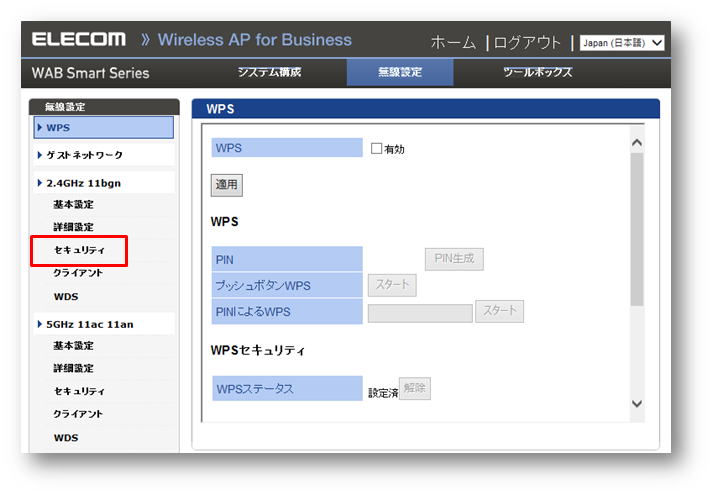Click the PIN生成 button
Image resolution: width=713 pixels, height=495 pixels.
[454, 259]
